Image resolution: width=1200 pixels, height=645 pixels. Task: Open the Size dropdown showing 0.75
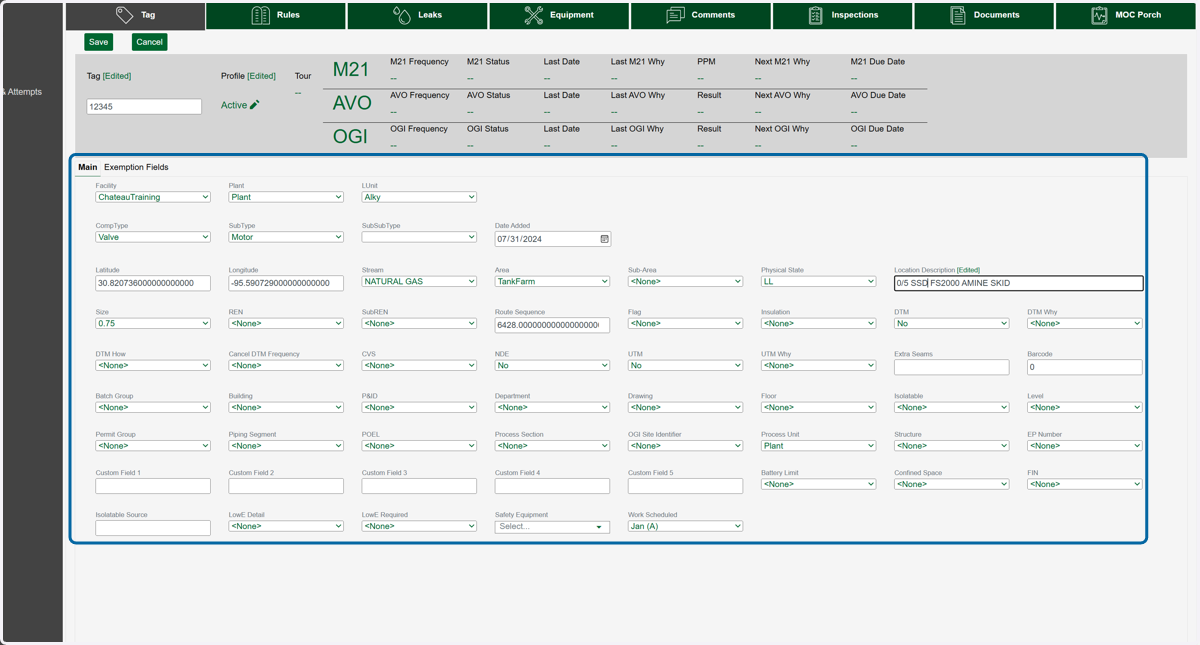point(153,323)
